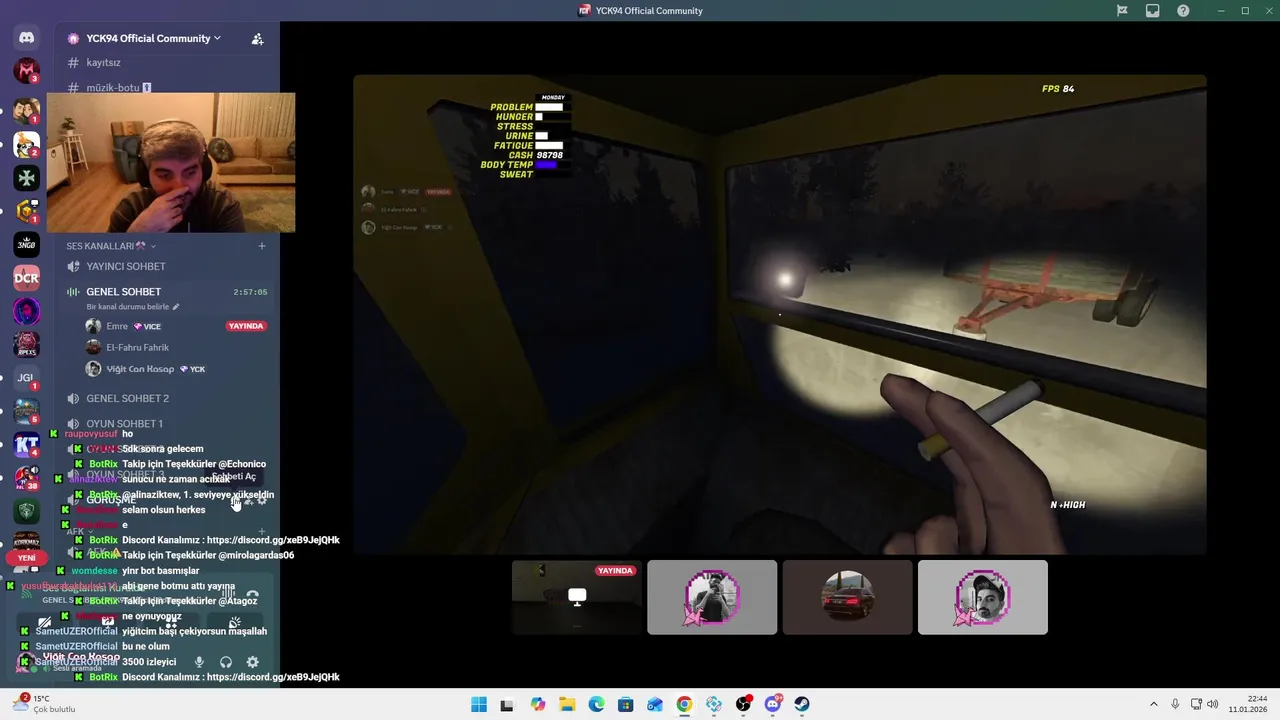Image resolution: width=1280 pixels, height=720 pixels.
Task: Open Discord from taskbar
Action: [773, 704]
